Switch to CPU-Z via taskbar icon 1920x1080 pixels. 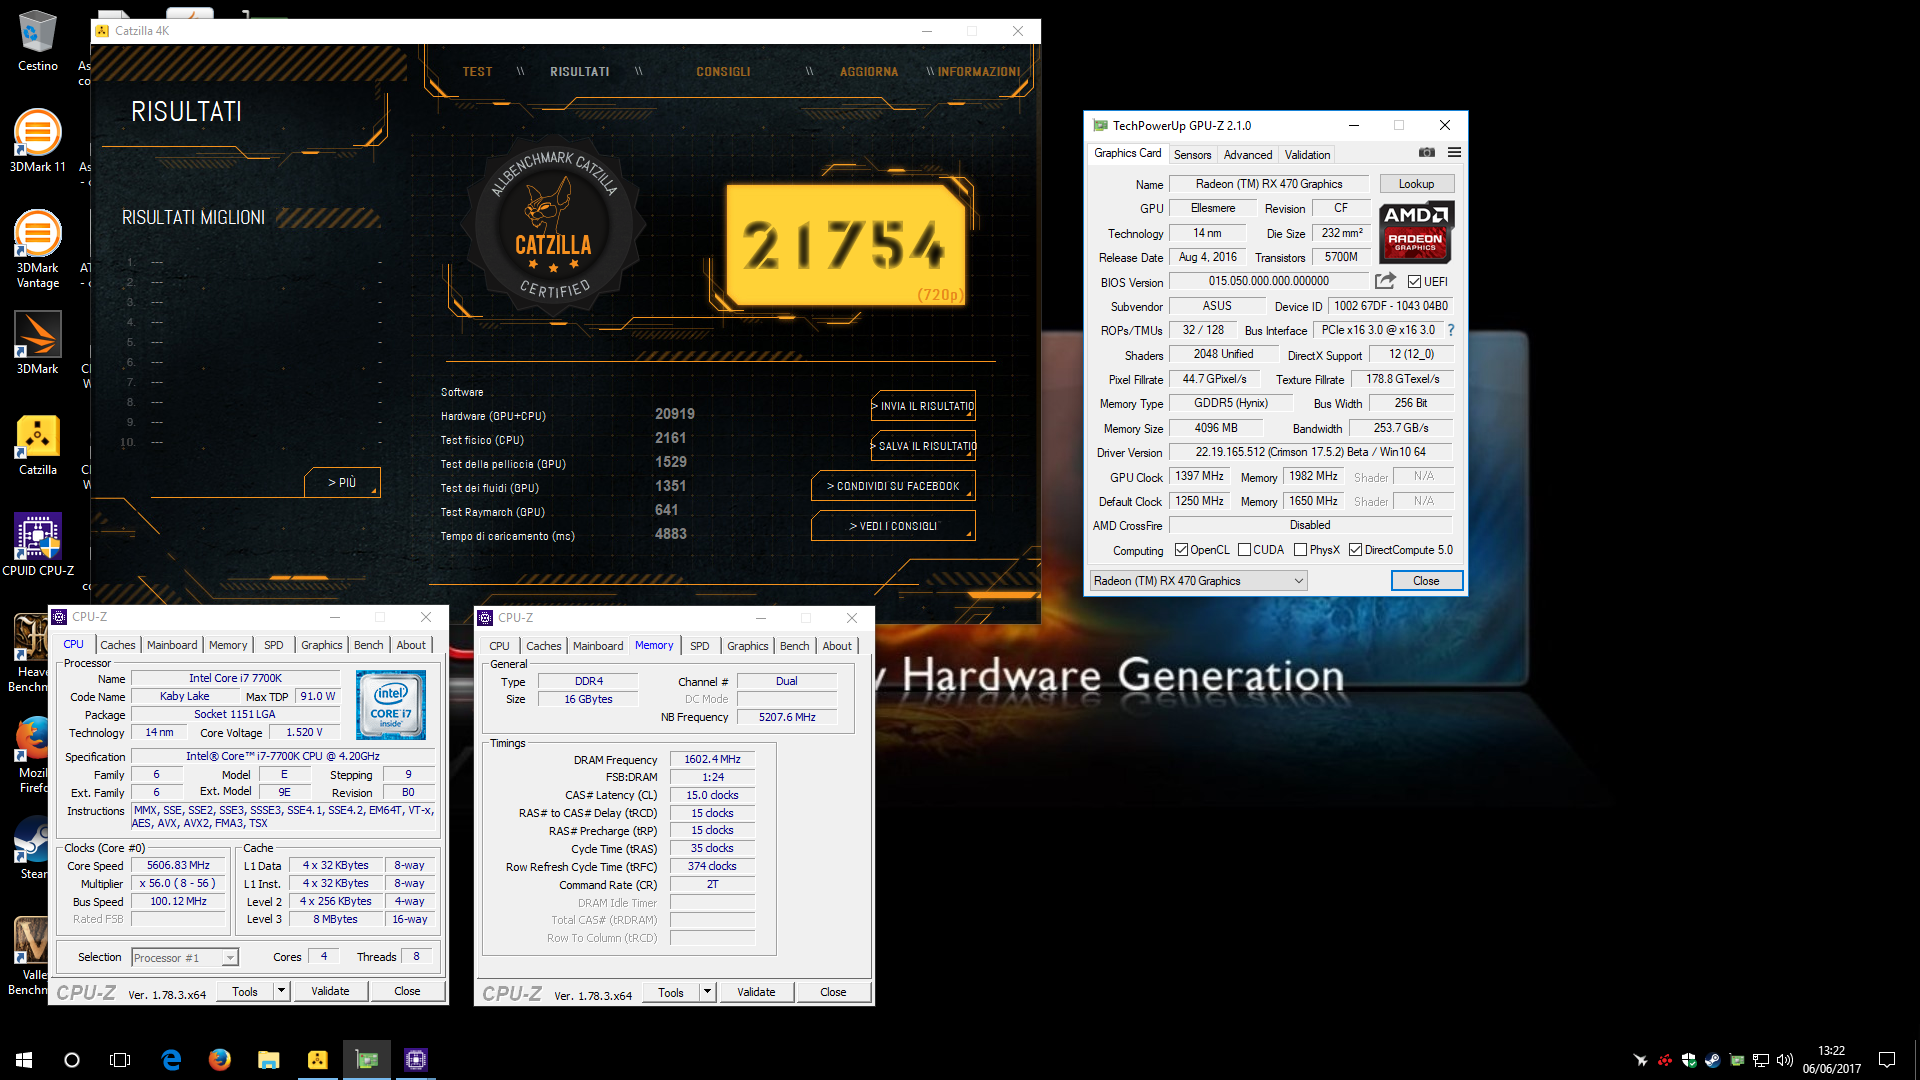(415, 1059)
